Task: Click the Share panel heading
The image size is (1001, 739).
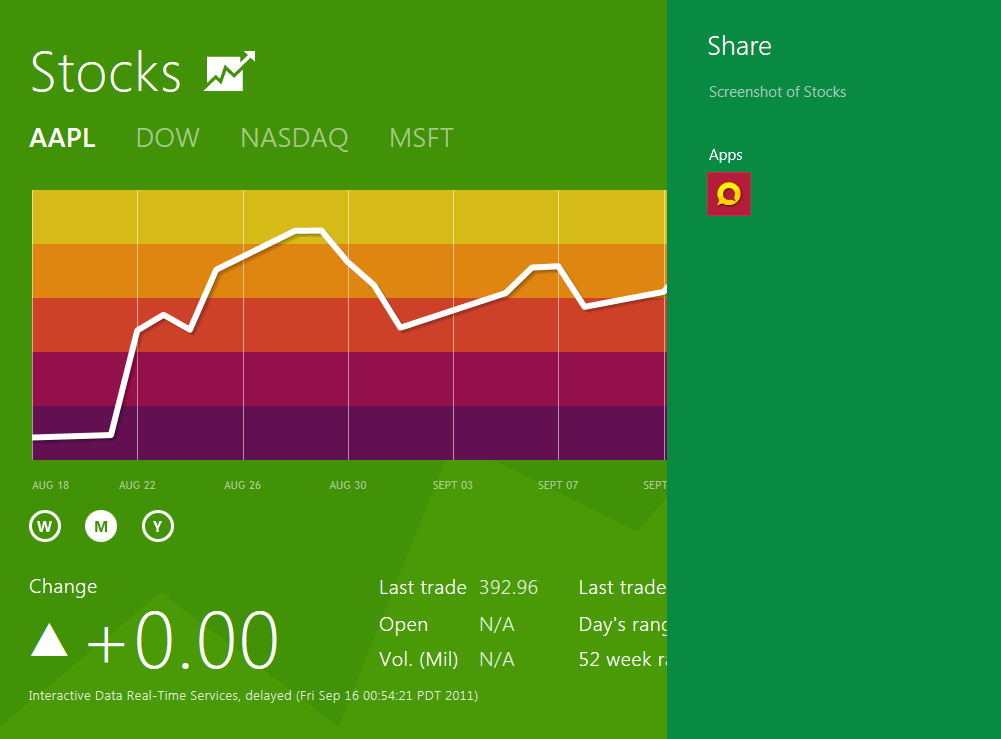Action: click(739, 46)
